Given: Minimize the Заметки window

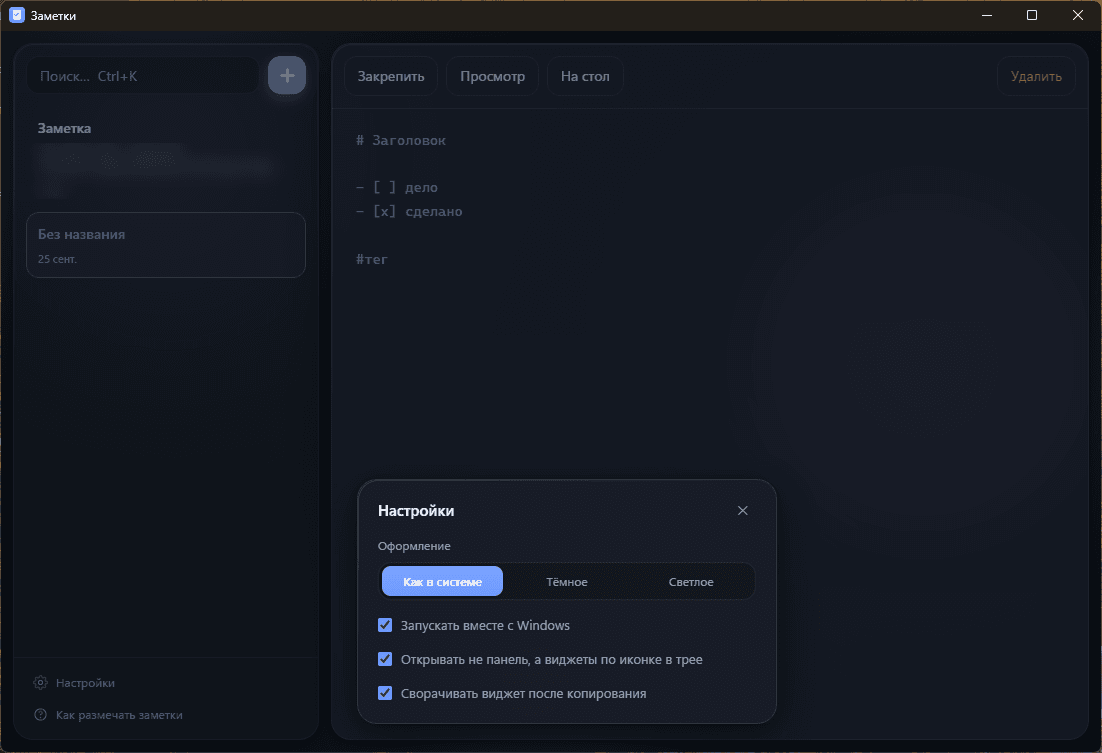Looking at the screenshot, I should (987, 15).
